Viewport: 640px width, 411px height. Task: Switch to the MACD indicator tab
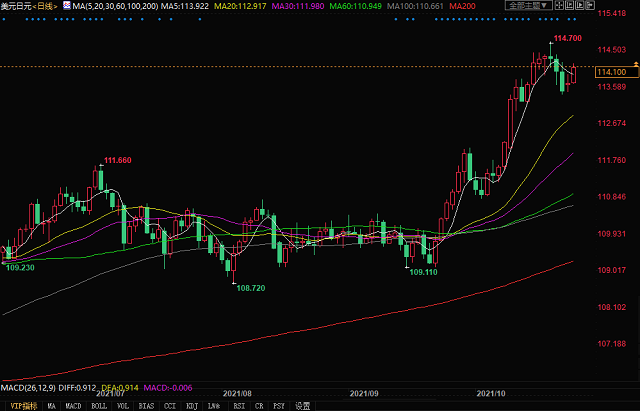73,406
